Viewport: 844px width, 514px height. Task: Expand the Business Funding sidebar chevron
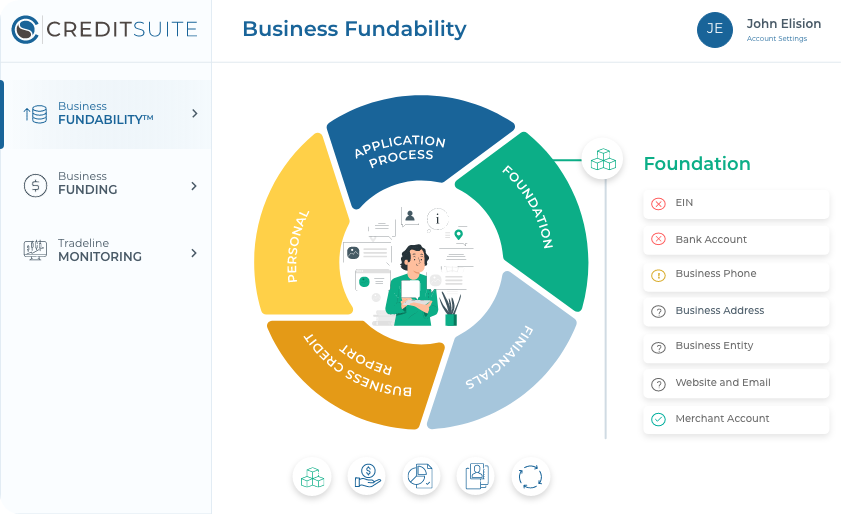point(195,186)
